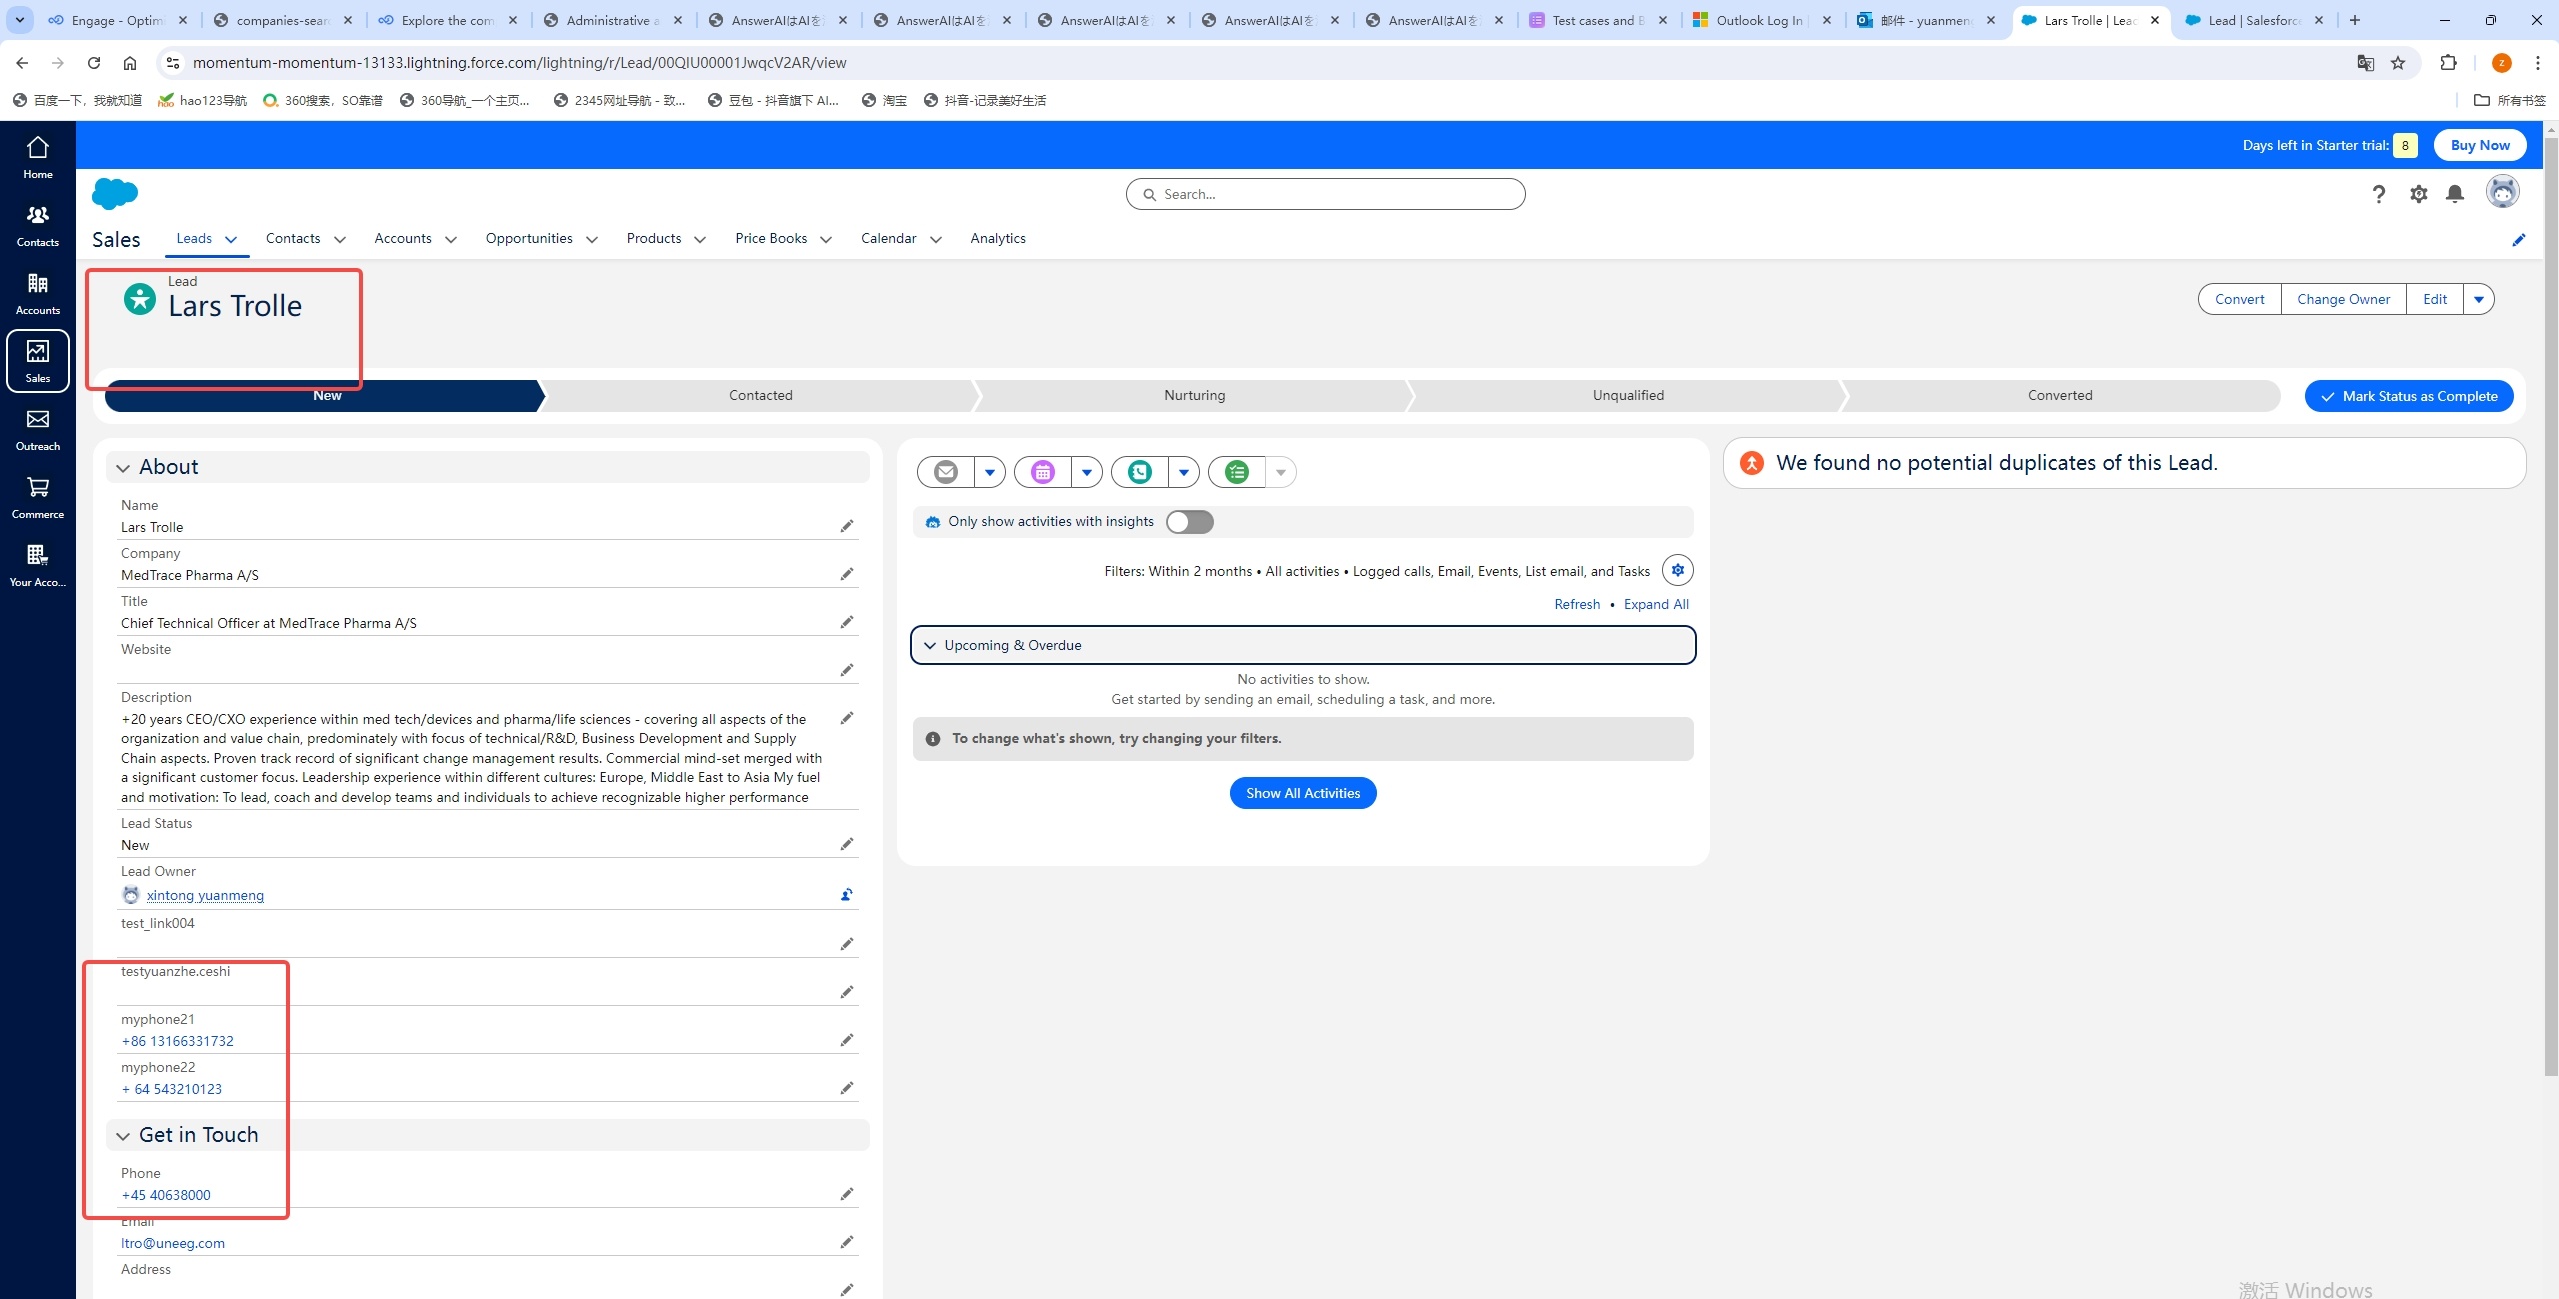The height and width of the screenshot is (1299, 2559).
Task: Click the Convert button
Action: (2240, 299)
